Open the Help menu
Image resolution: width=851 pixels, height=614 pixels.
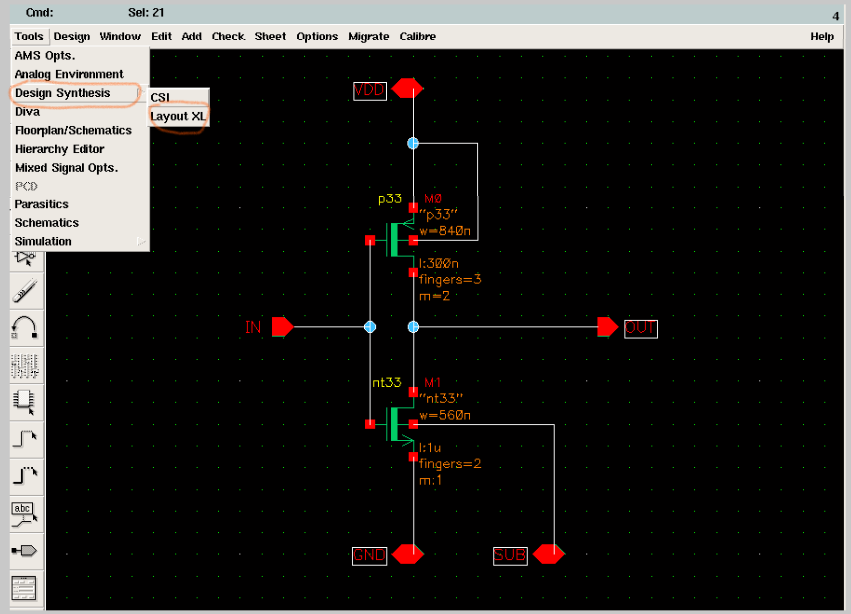coord(822,36)
